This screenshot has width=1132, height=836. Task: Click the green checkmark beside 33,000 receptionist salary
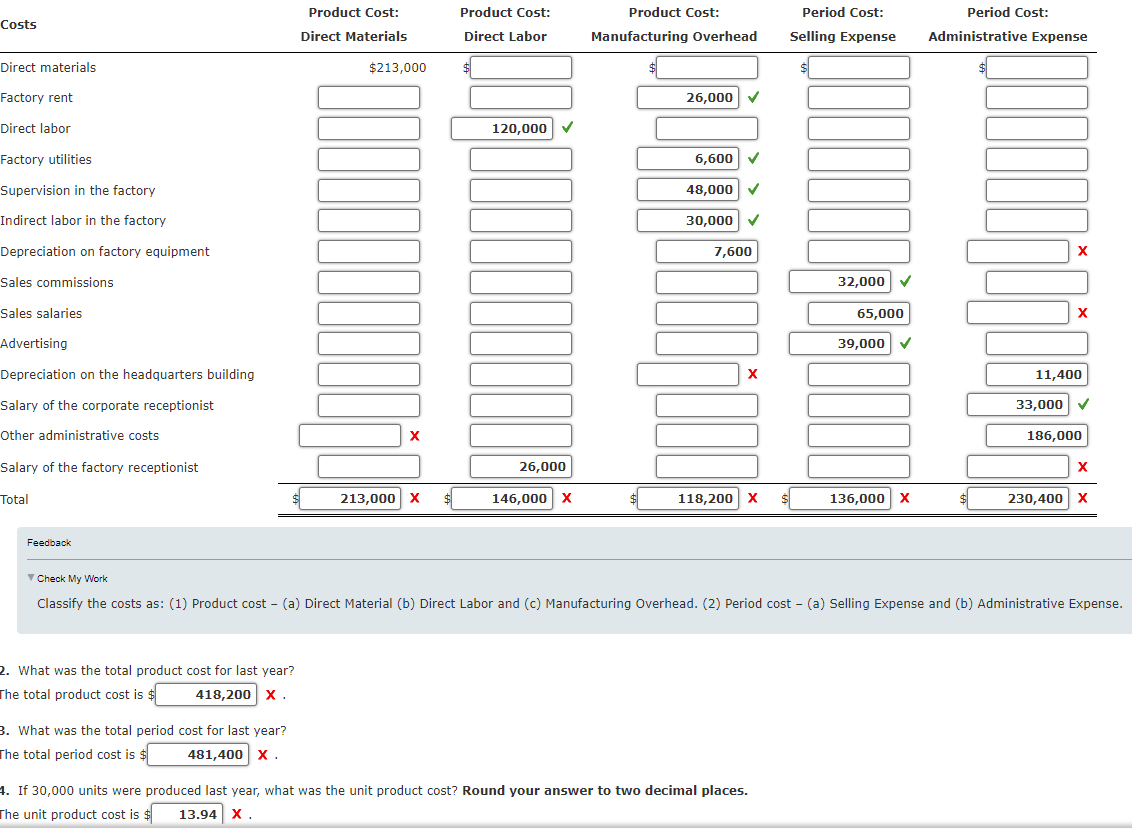[1084, 404]
